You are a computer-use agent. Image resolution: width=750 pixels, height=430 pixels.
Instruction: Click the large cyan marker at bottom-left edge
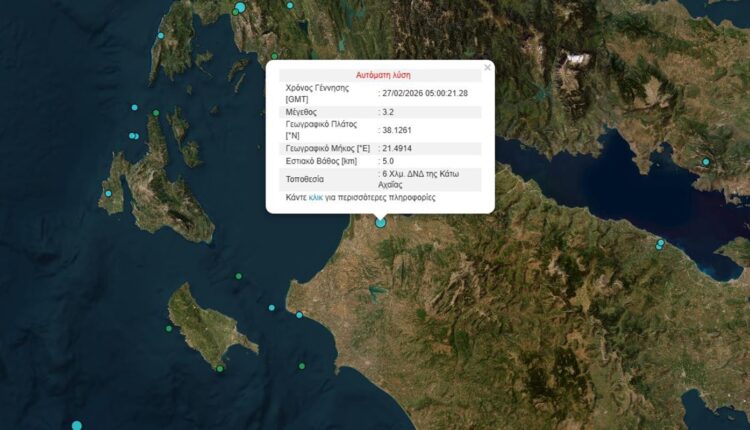pyautogui.click(x=76, y=426)
